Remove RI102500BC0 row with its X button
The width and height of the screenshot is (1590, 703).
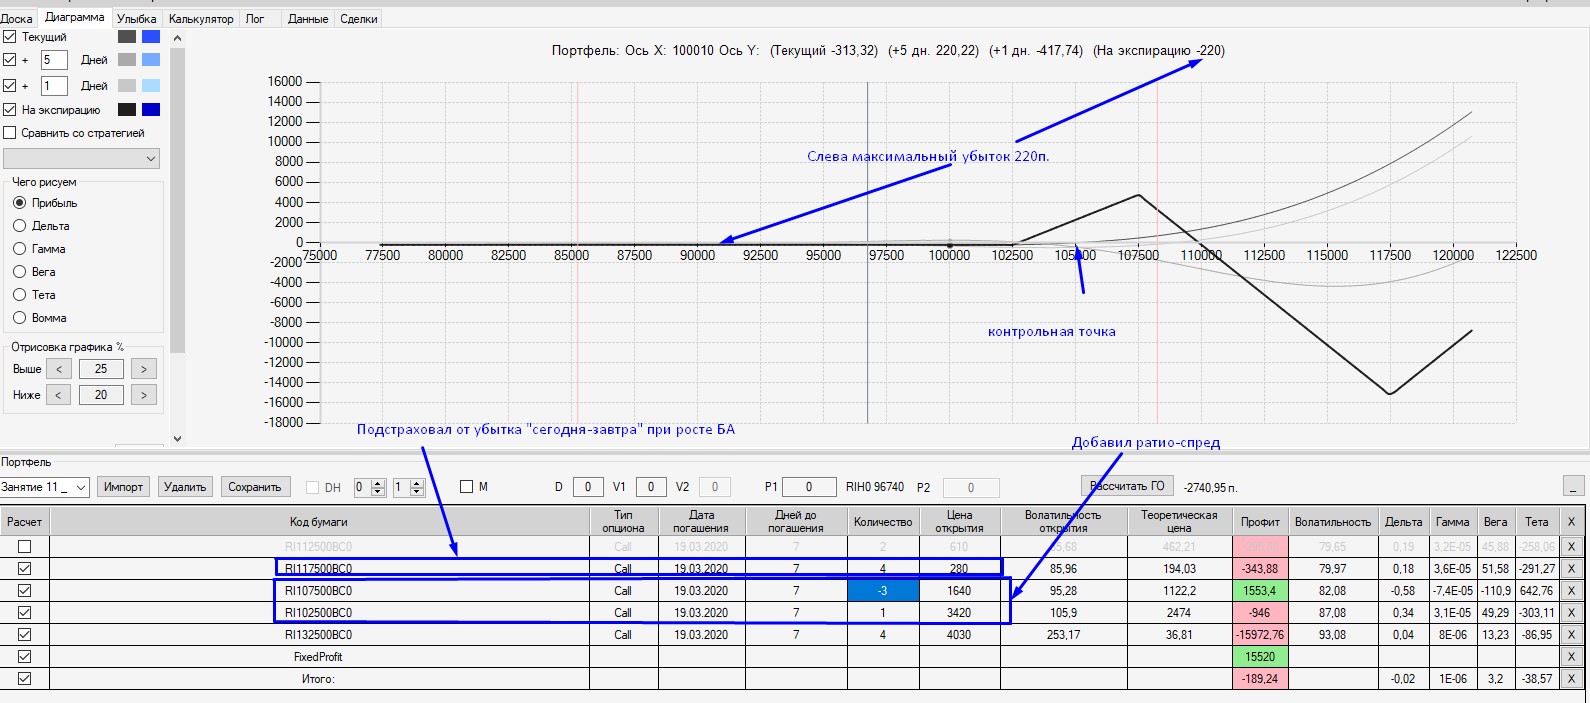point(1571,613)
